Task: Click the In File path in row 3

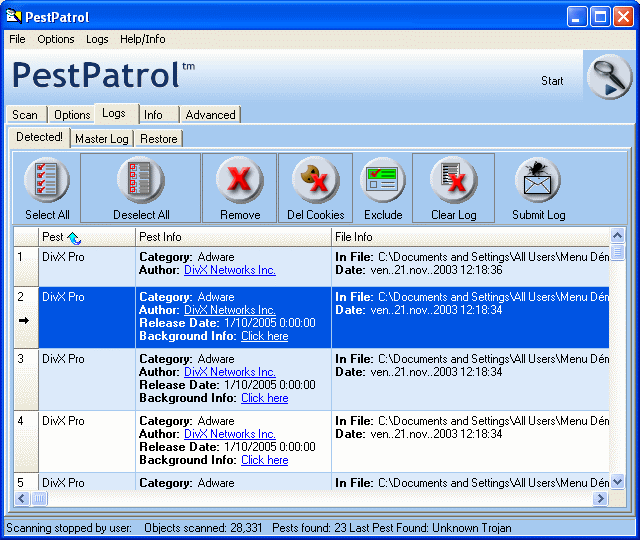Action: (x=493, y=359)
